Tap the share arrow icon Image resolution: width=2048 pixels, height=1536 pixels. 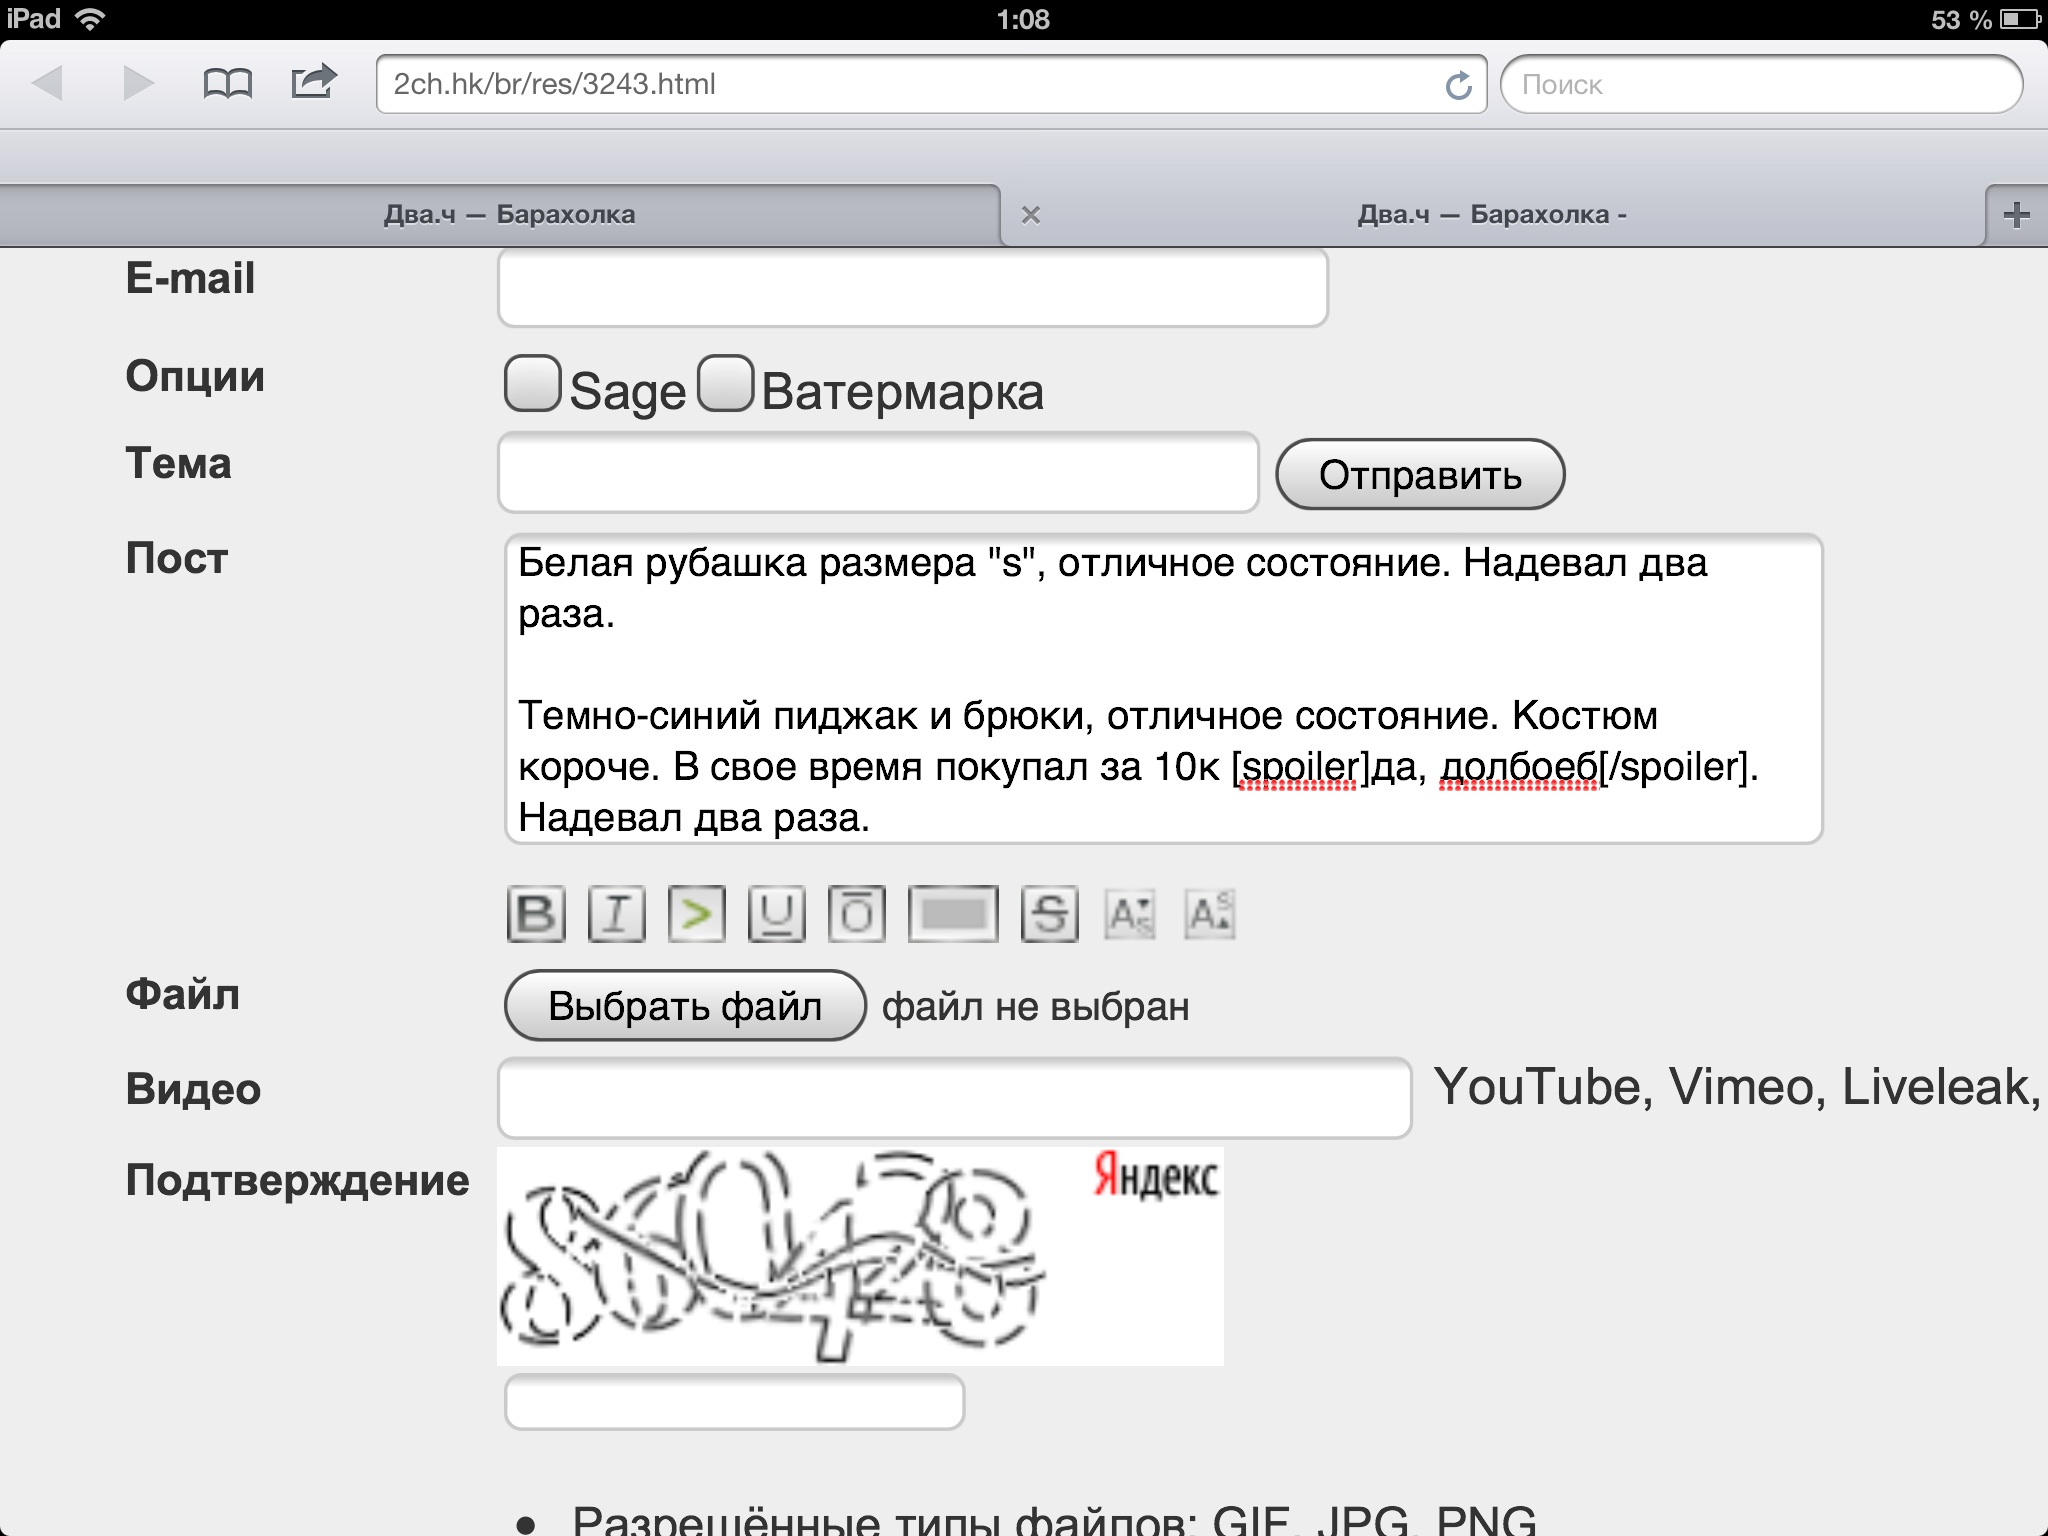click(313, 82)
